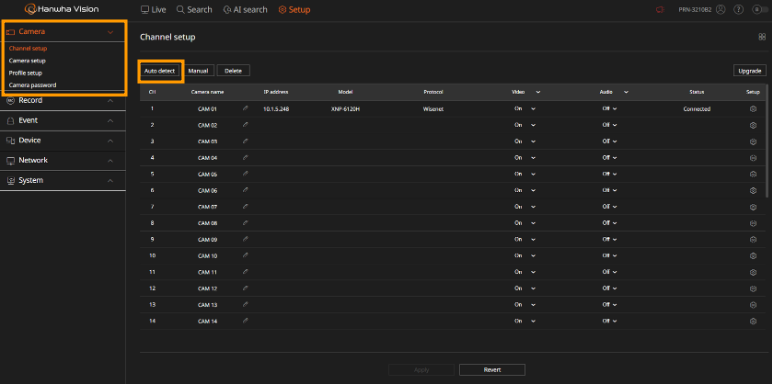
Task: Open the setup gear for CAM 01
Action: [x=753, y=109]
